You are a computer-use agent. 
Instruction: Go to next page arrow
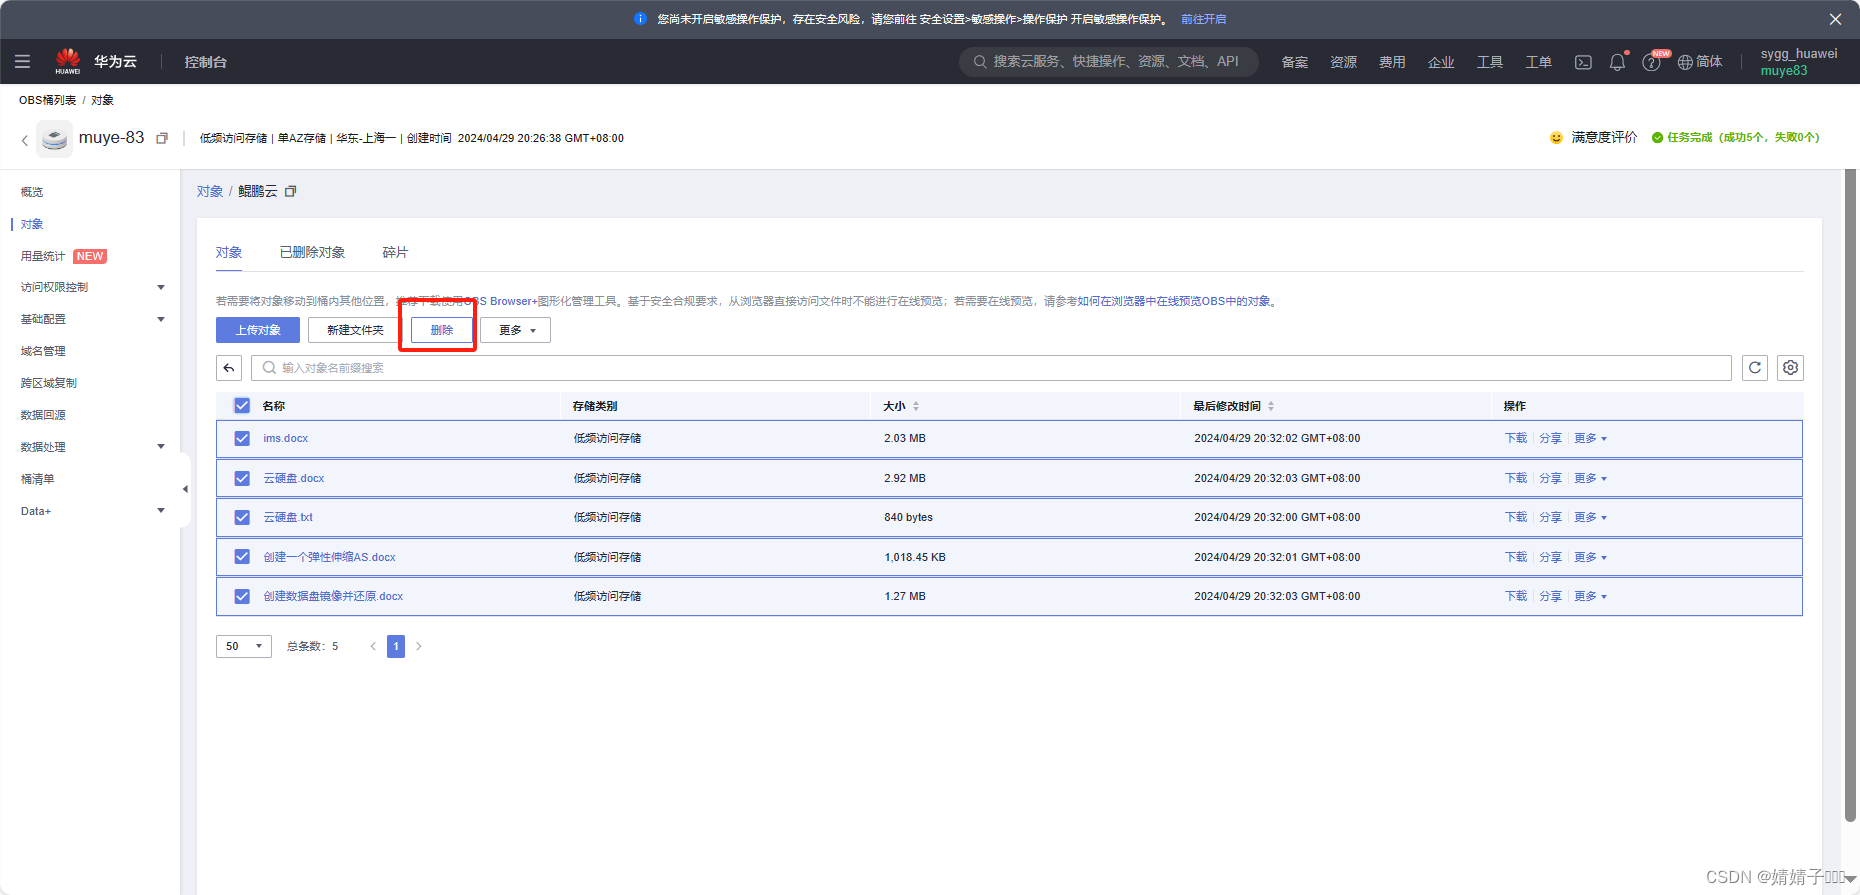click(419, 646)
